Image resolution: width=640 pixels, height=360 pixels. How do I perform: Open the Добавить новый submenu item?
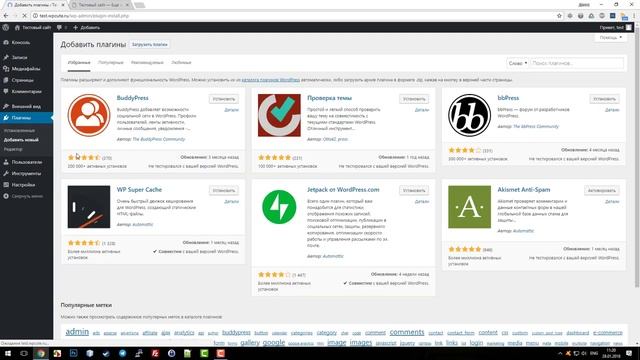point(21,140)
